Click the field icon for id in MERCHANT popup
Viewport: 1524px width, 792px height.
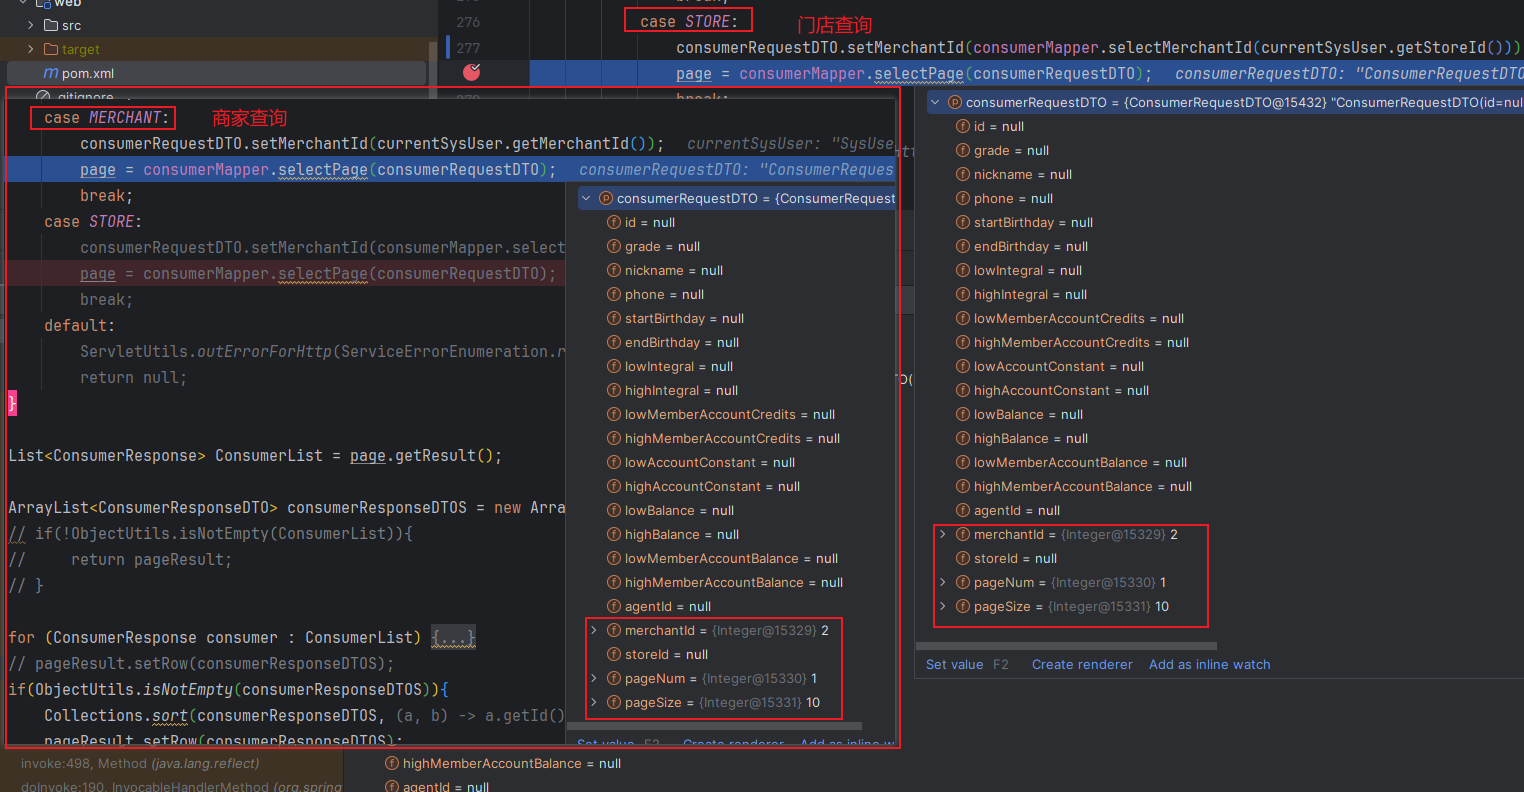615,222
